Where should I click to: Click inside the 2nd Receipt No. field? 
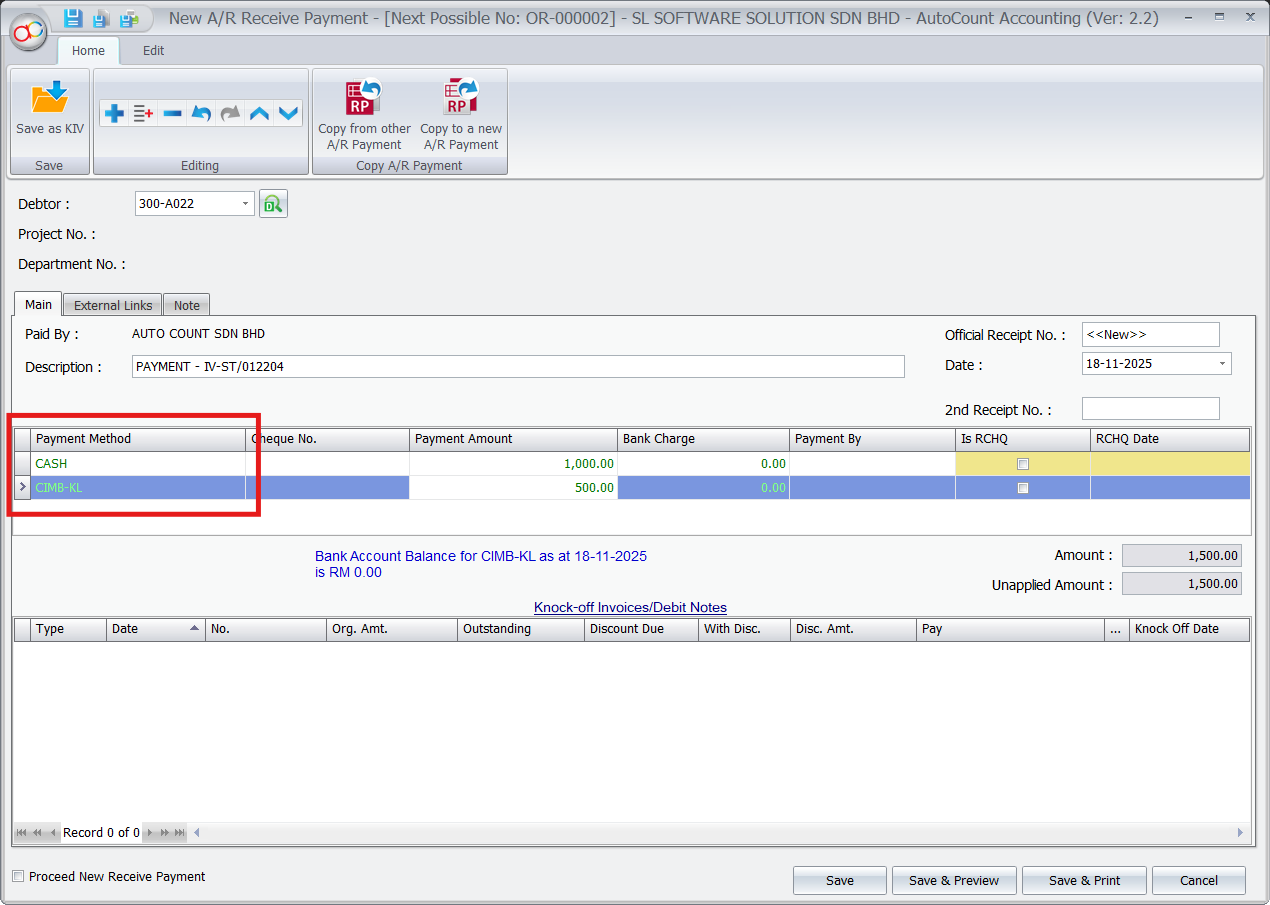tap(1149, 408)
